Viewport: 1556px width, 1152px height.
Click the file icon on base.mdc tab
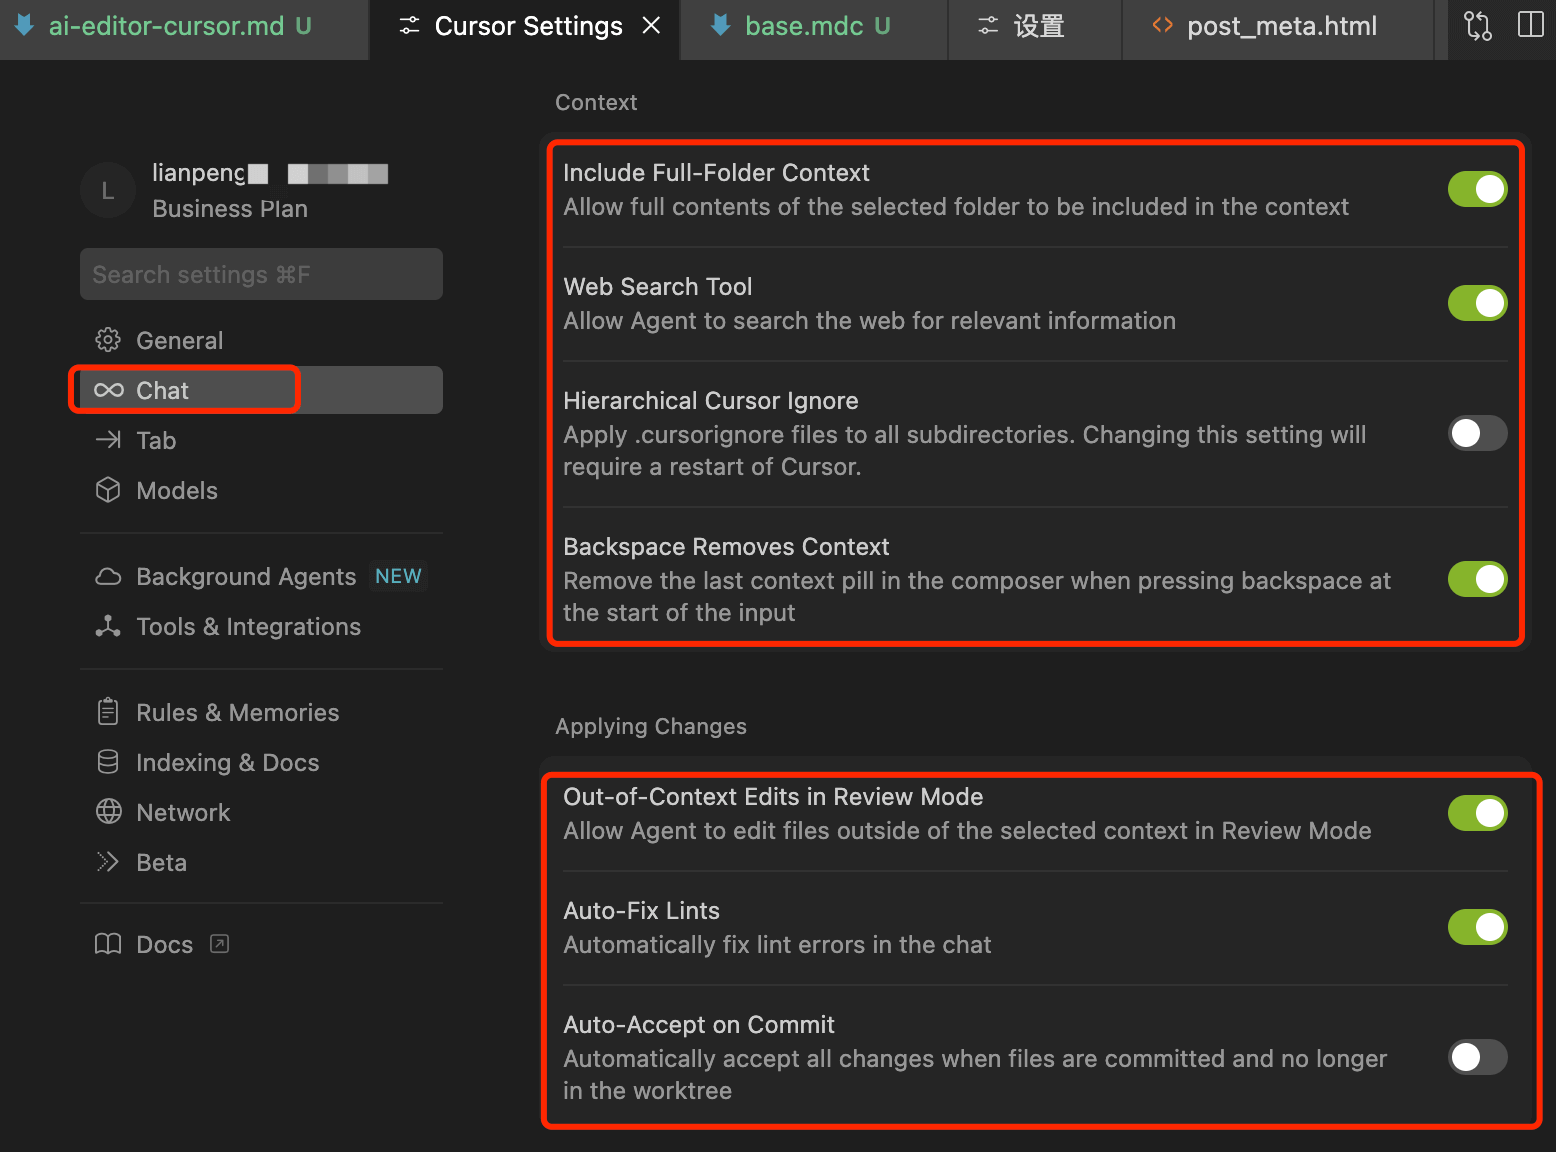point(720,25)
